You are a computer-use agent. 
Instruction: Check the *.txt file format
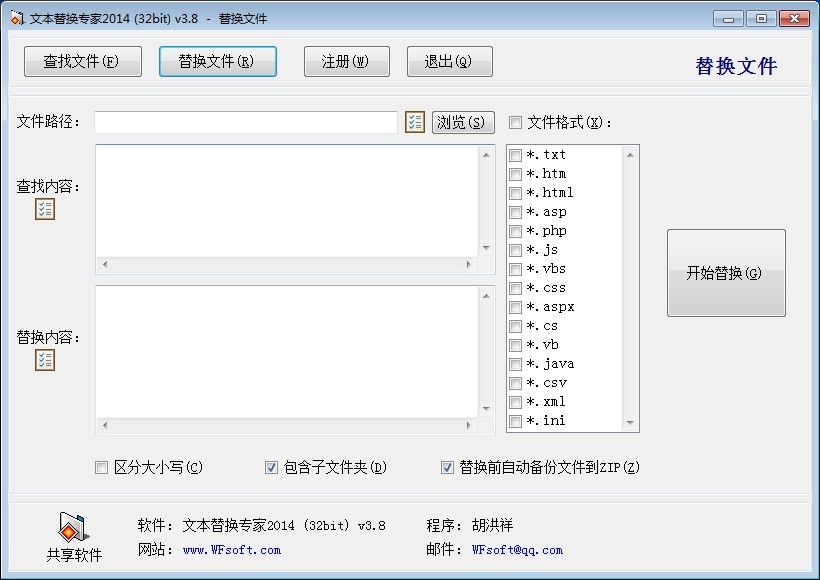click(x=515, y=155)
